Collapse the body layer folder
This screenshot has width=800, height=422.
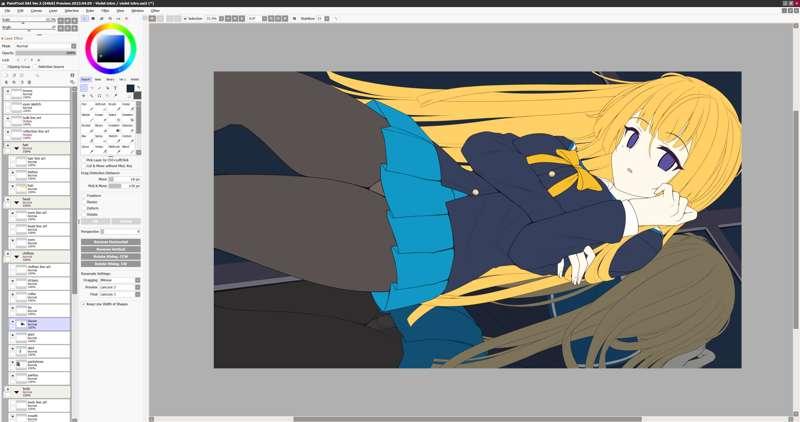click(16, 392)
